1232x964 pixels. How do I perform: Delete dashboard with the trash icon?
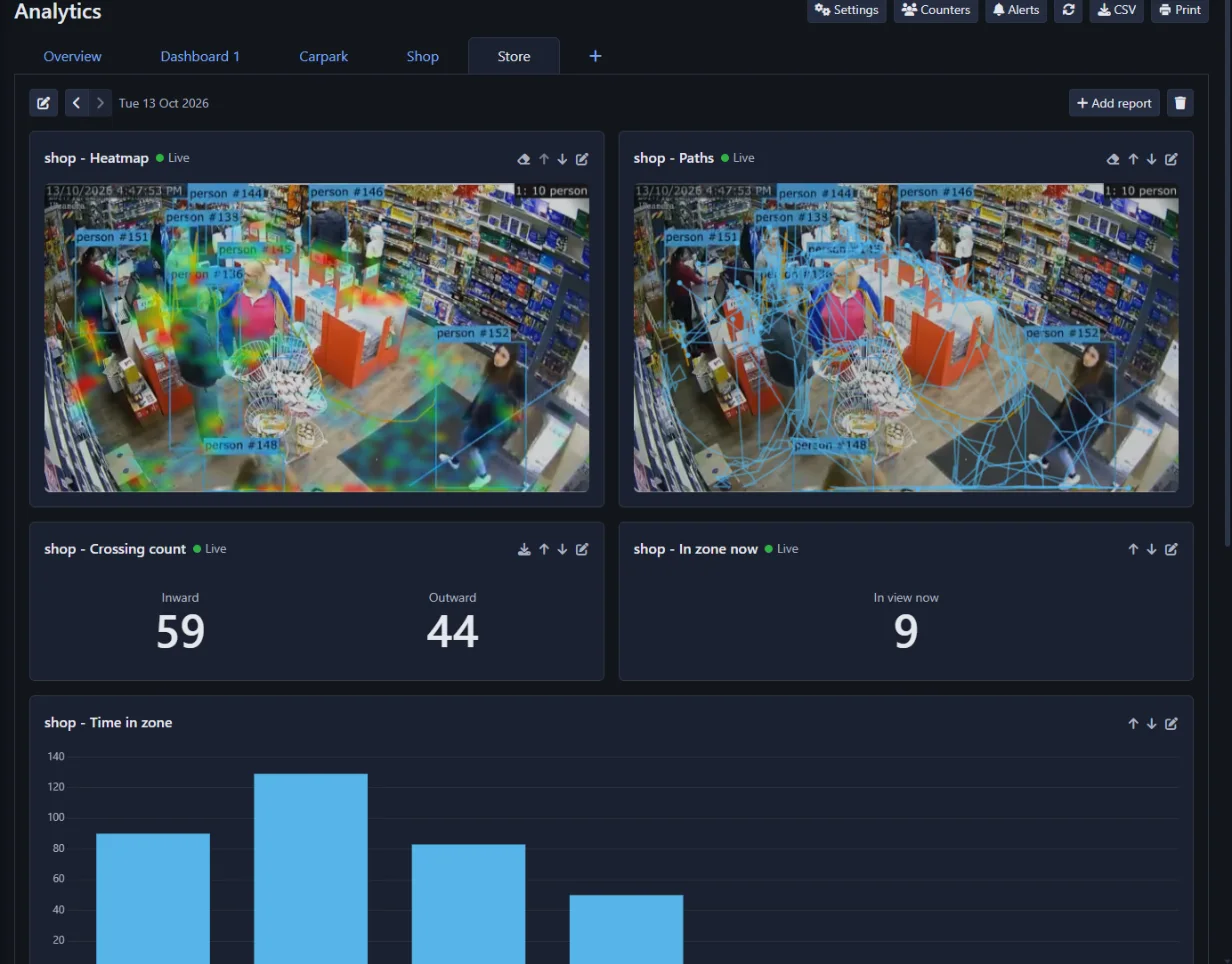click(1180, 103)
